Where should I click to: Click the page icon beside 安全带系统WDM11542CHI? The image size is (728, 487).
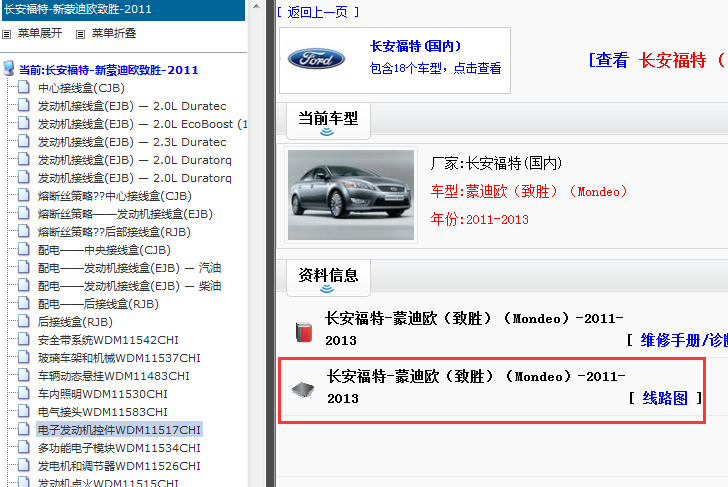click(24, 339)
